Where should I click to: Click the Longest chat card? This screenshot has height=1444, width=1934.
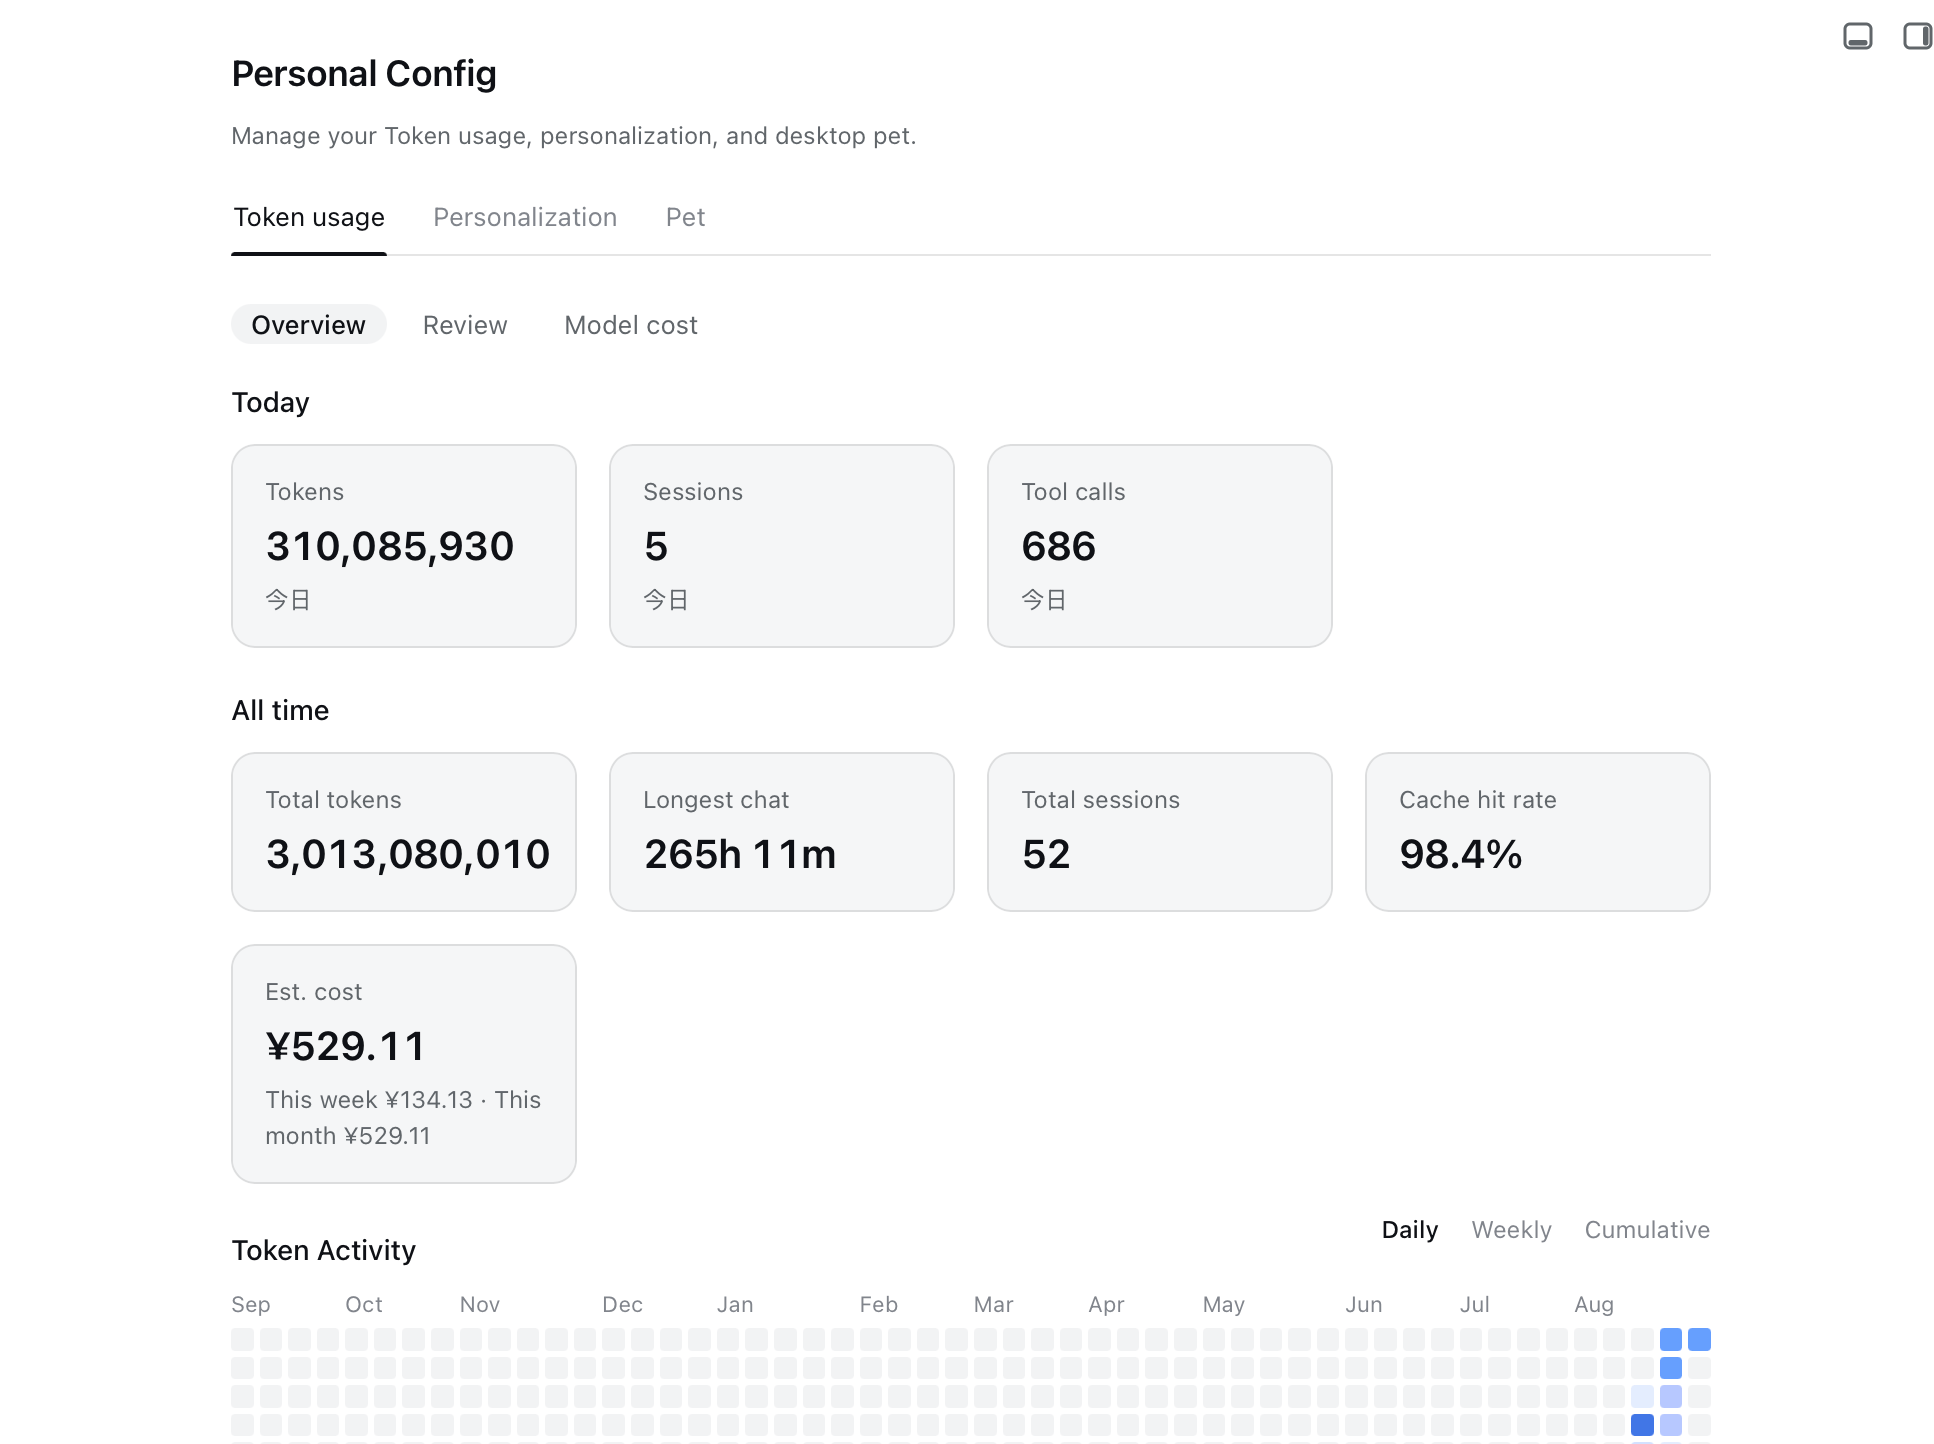(782, 832)
